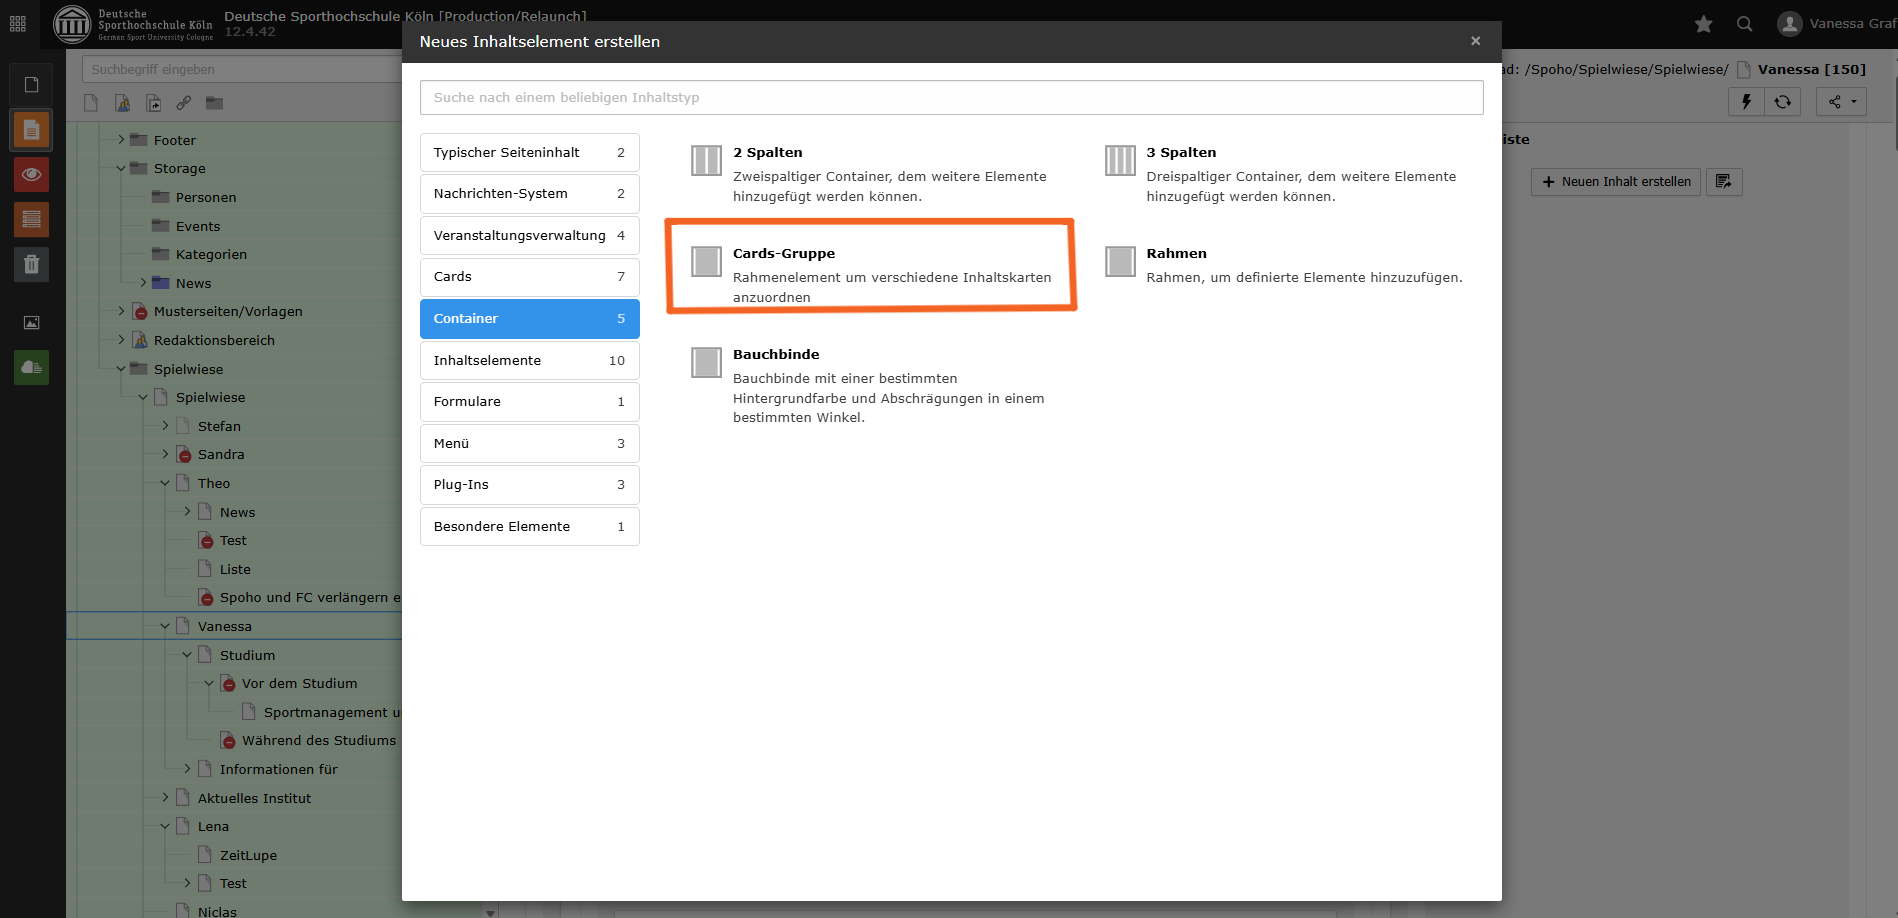Select the Vanessa page in tree
Image resolution: width=1898 pixels, height=918 pixels.
tap(225, 627)
